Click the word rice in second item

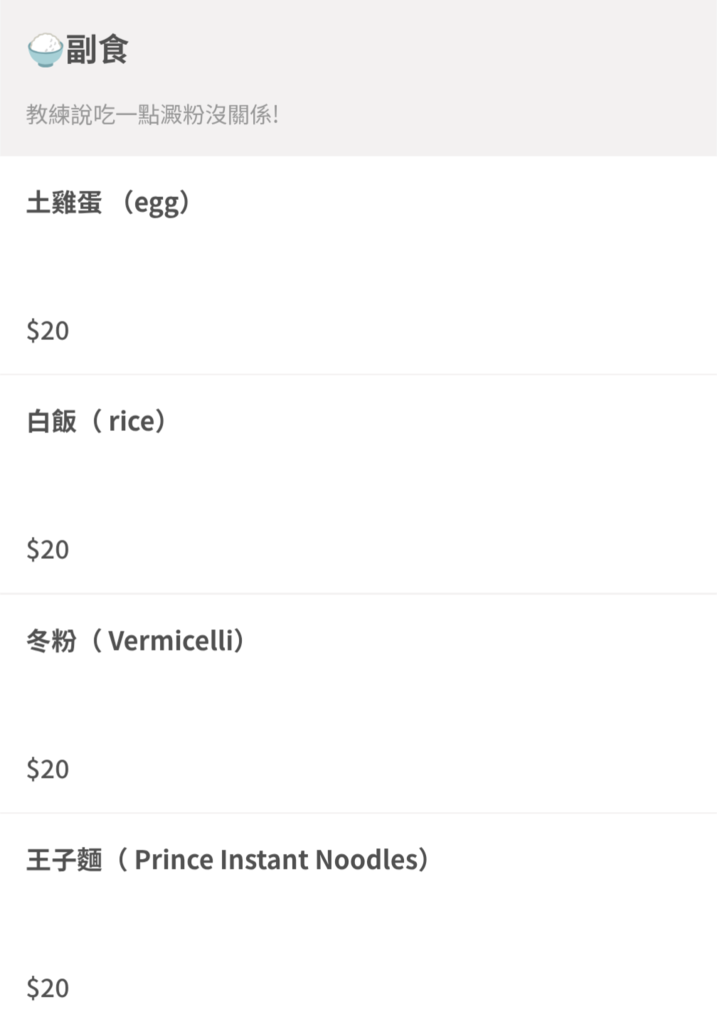131,422
